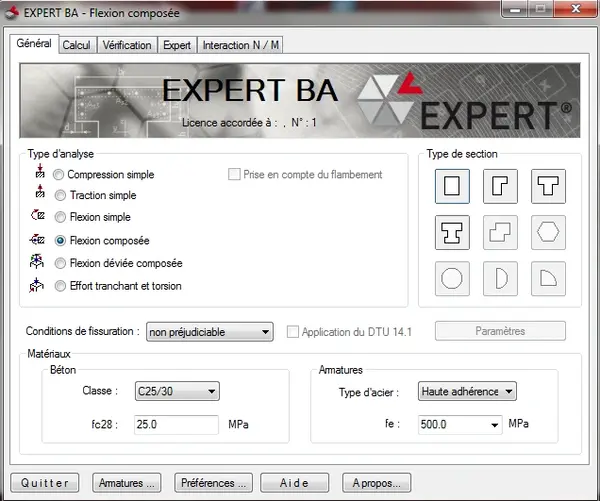This screenshot has width=600, height=501.
Task: Switch to the Calcul tab
Action: pyautogui.click(x=77, y=45)
